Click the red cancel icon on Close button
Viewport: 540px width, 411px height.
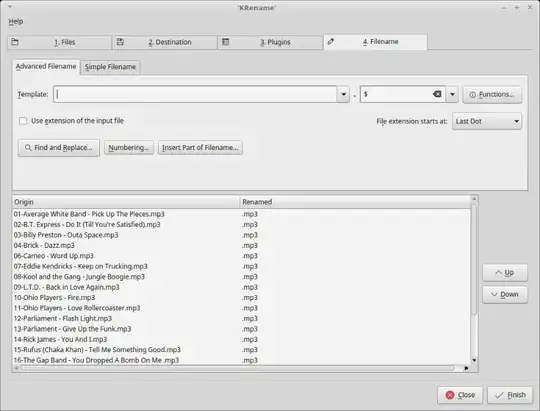(450, 395)
